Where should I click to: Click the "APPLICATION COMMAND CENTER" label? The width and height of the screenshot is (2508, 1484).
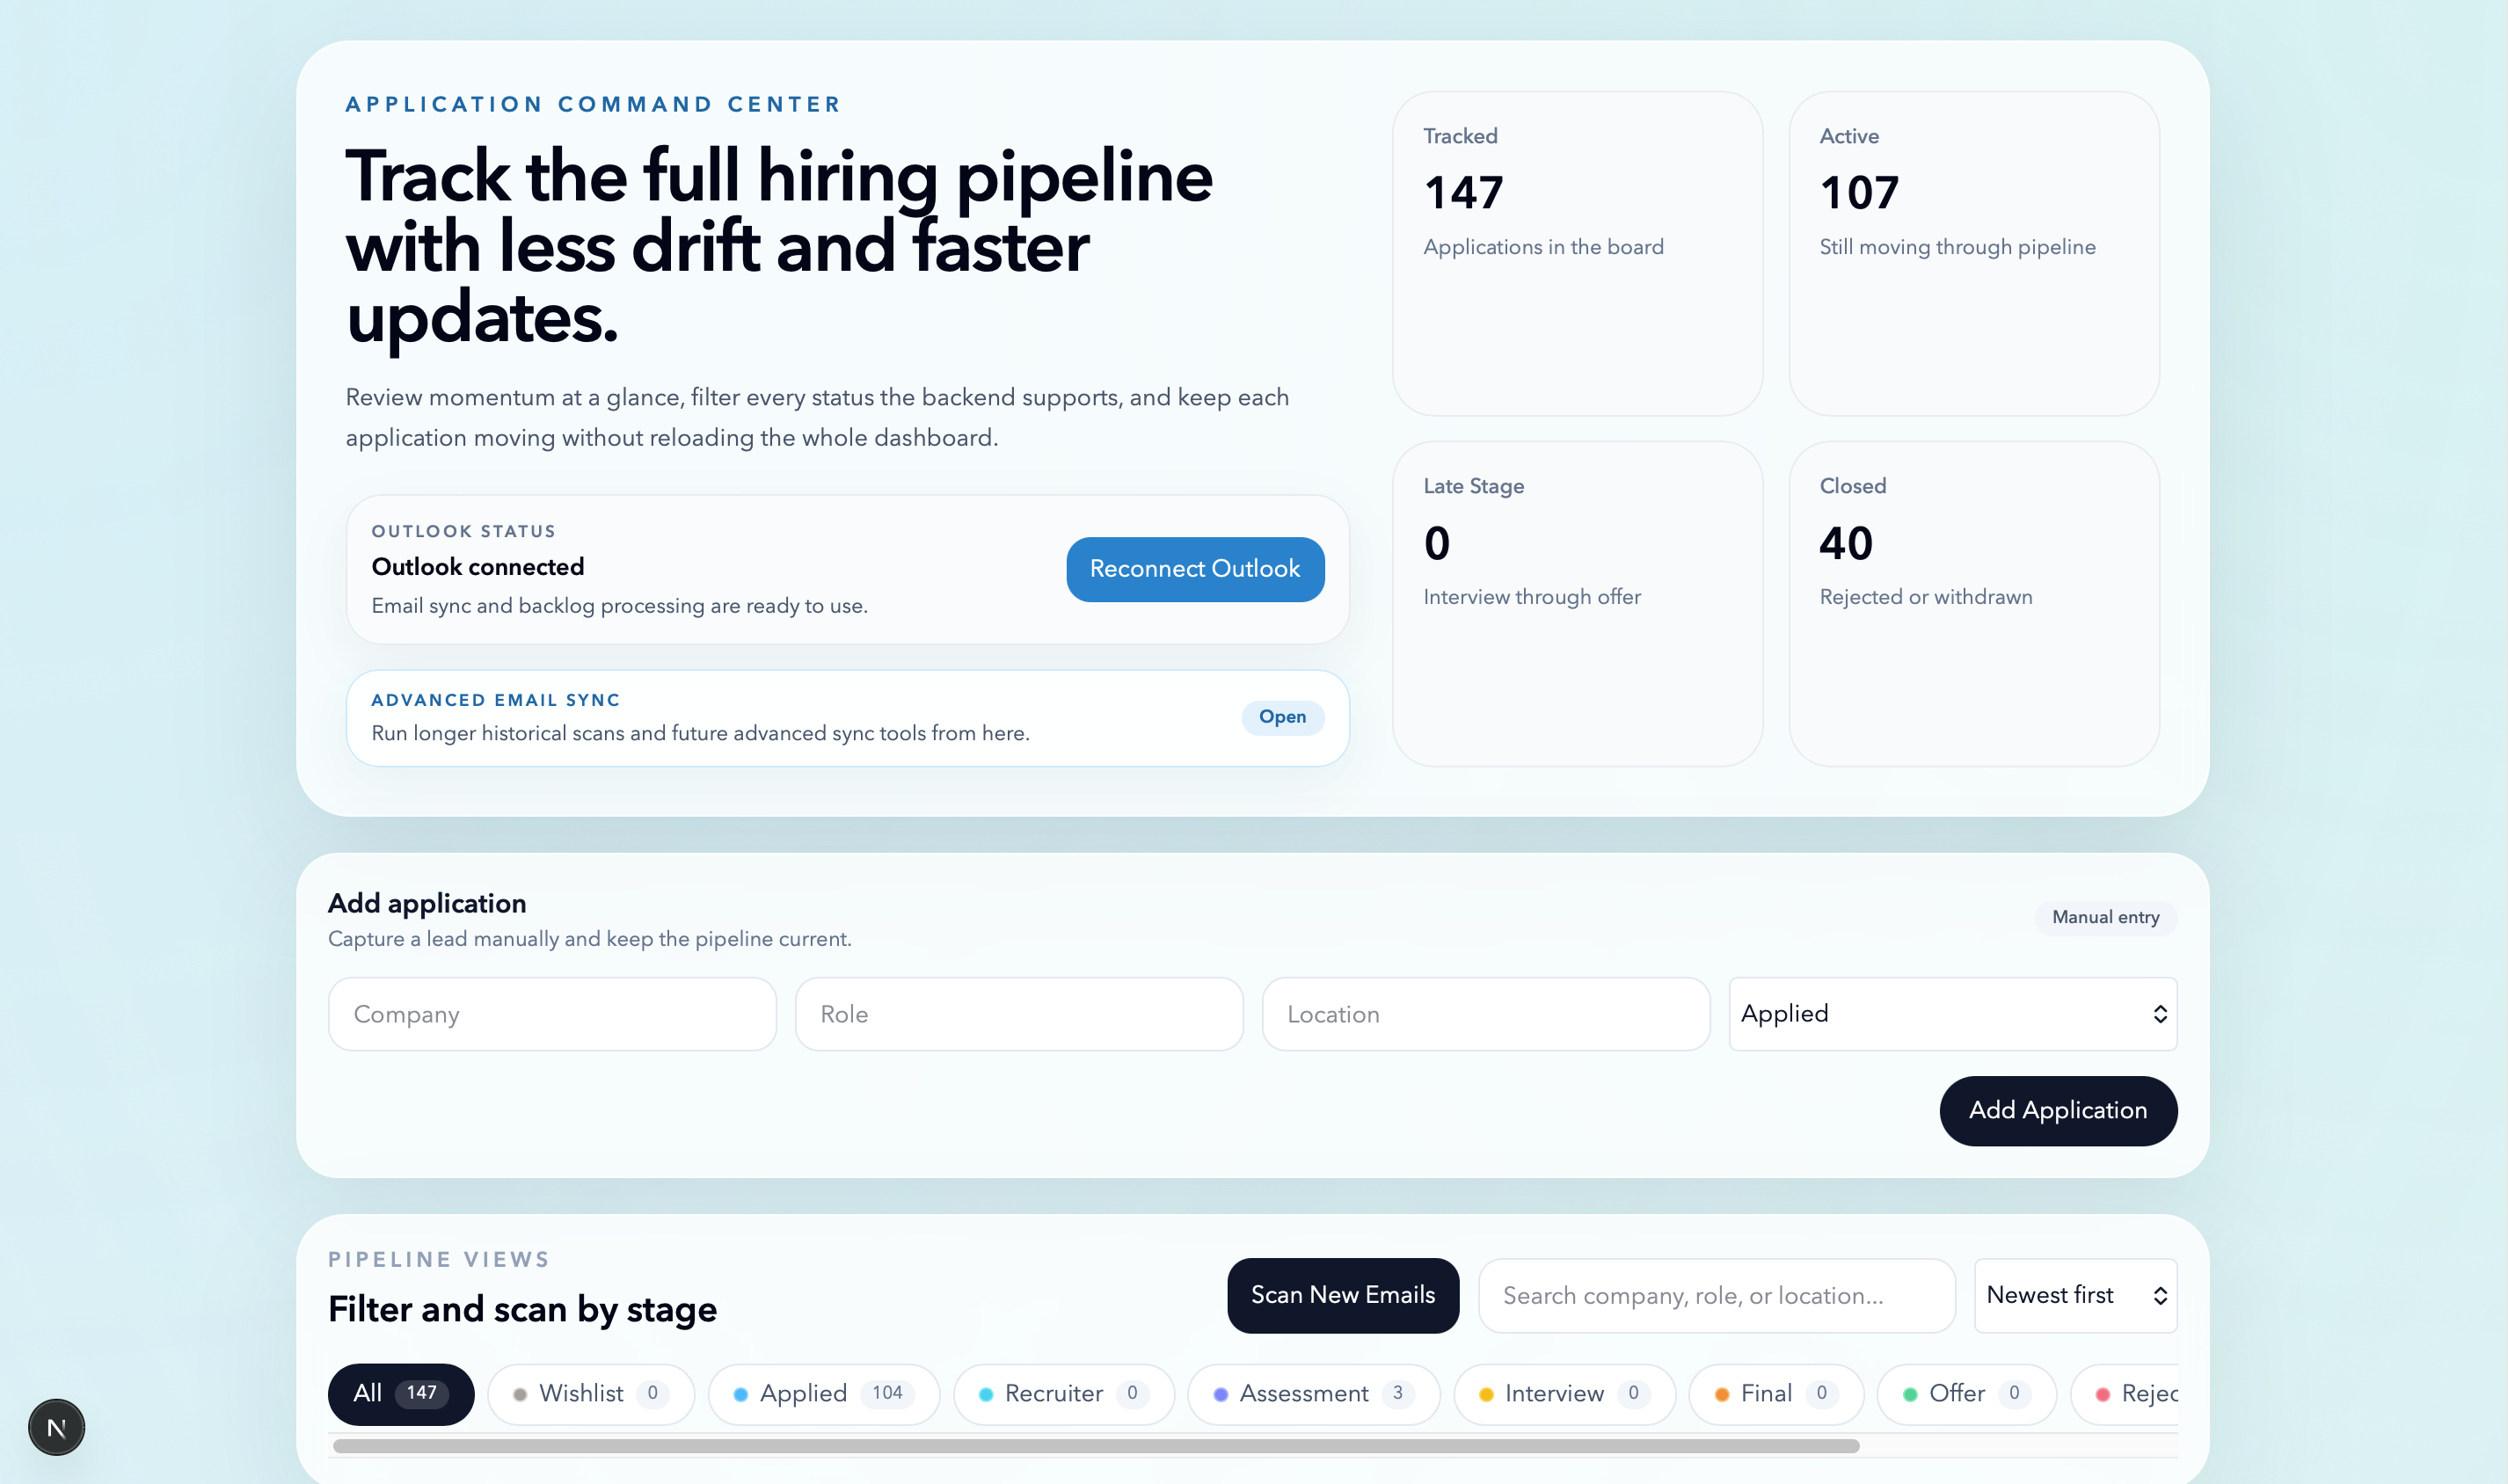593,105
